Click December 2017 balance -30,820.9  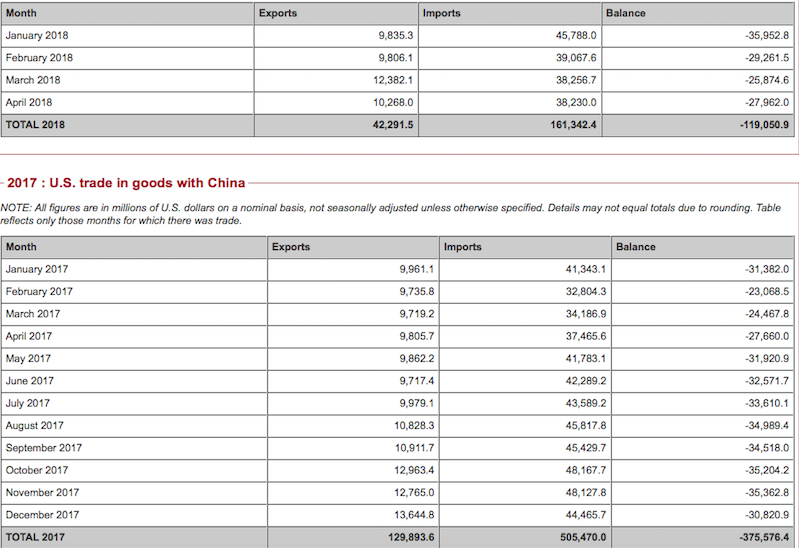[767, 515]
